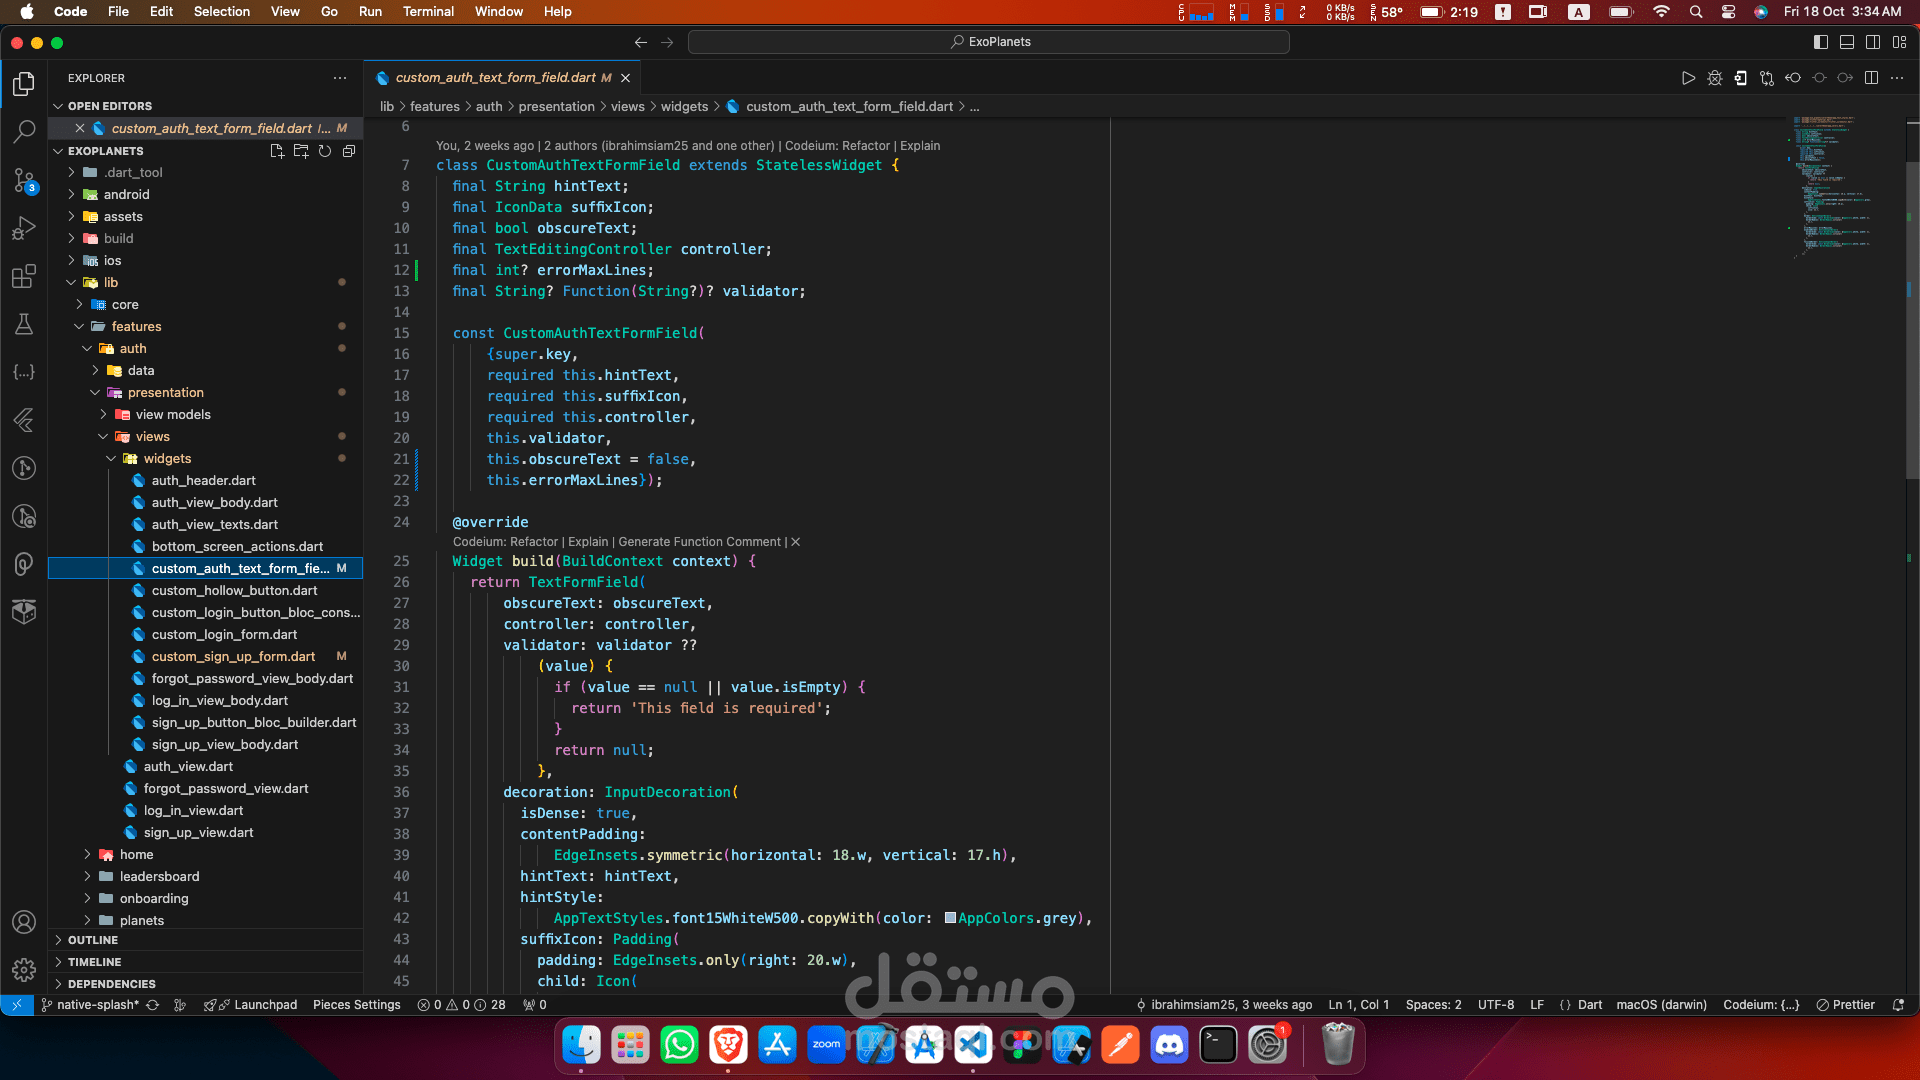Expand the OUTLINE section

click(93, 940)
